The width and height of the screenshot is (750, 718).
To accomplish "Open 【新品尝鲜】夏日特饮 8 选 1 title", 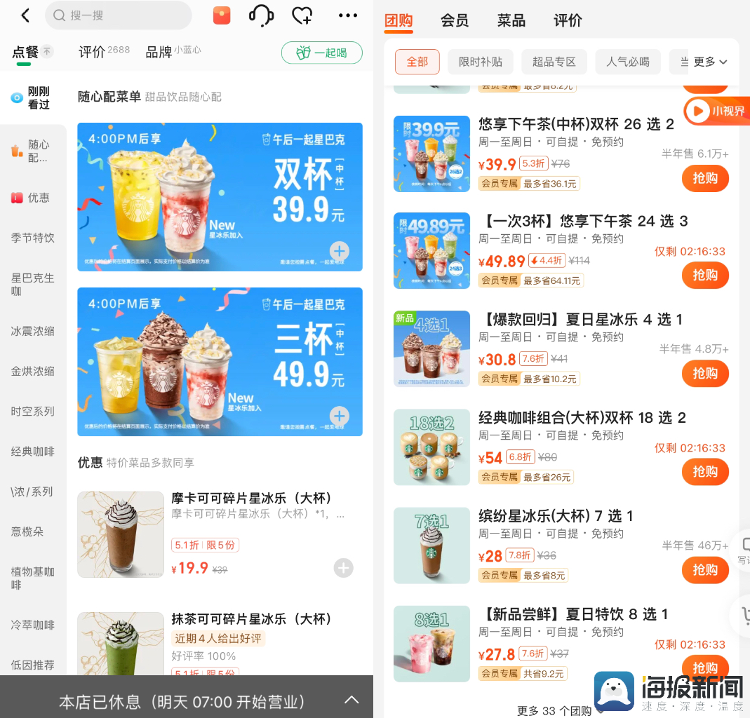I will [575, 614].
